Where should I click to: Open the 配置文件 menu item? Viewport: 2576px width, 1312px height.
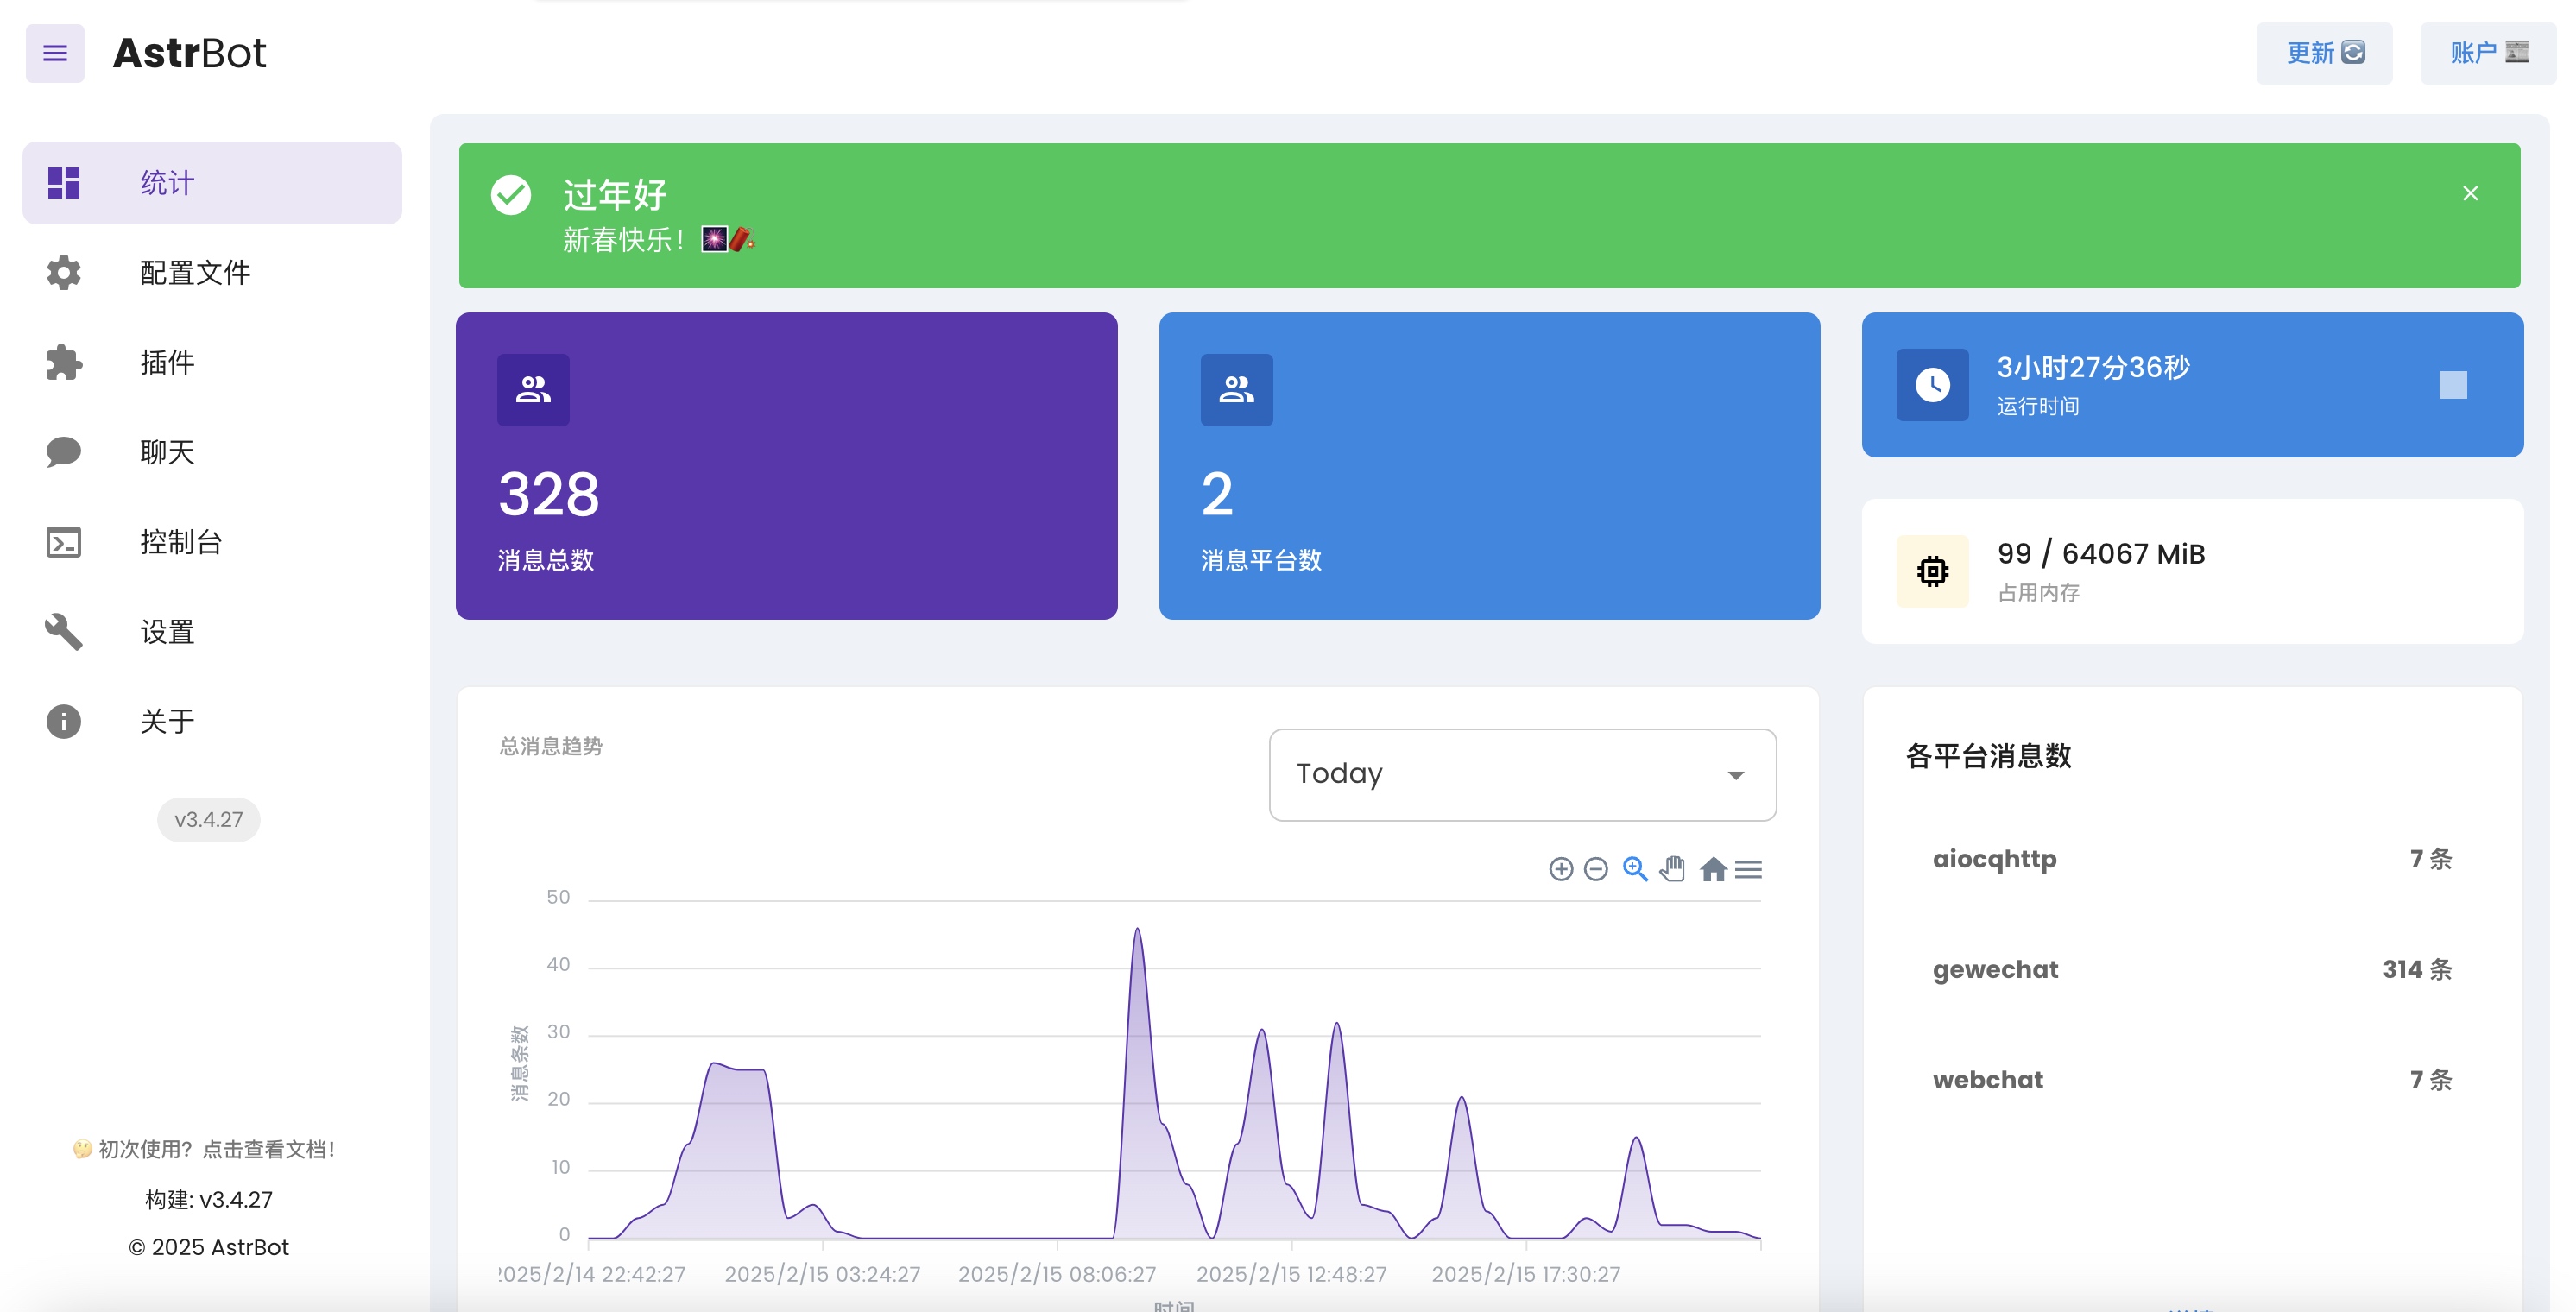[x=212, y=273]
